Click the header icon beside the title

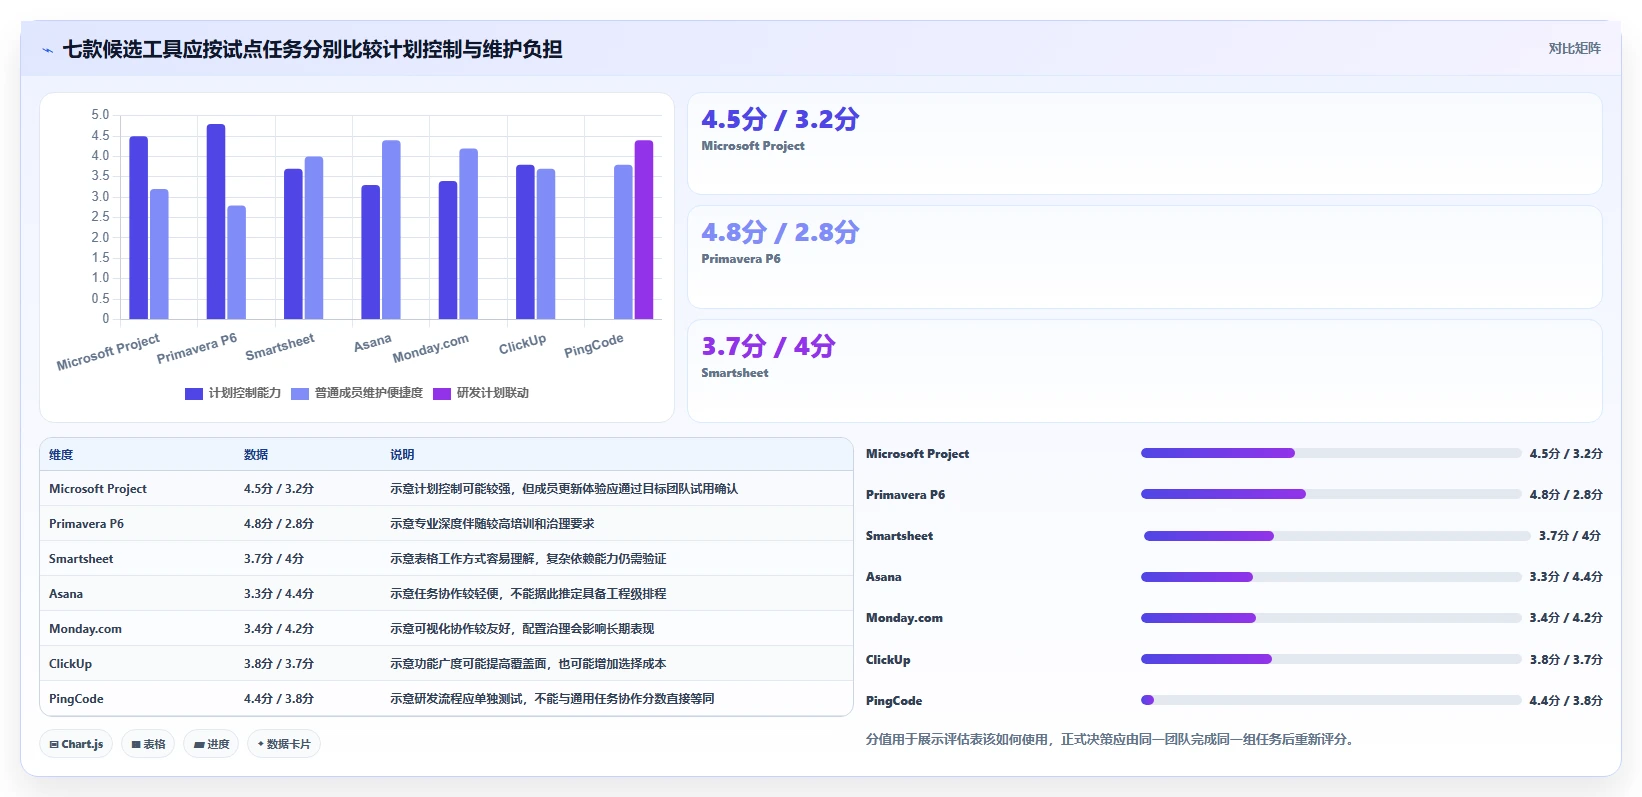(x=47, y=50)
